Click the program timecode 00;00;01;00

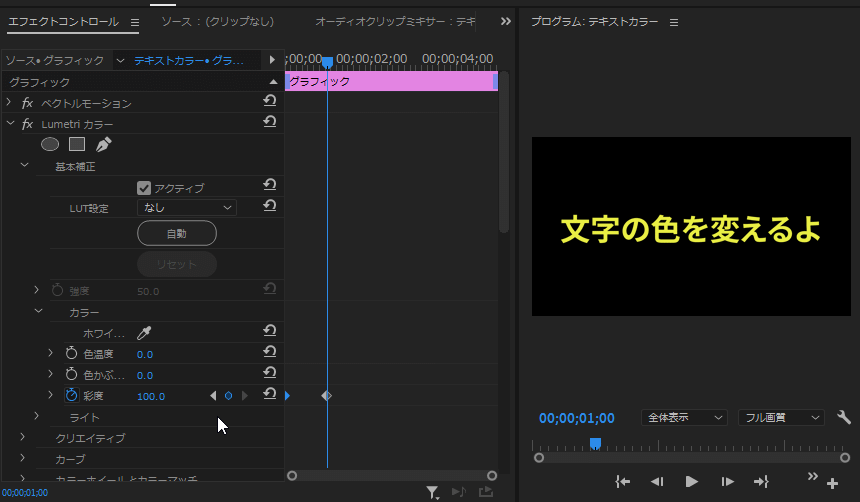576,418
